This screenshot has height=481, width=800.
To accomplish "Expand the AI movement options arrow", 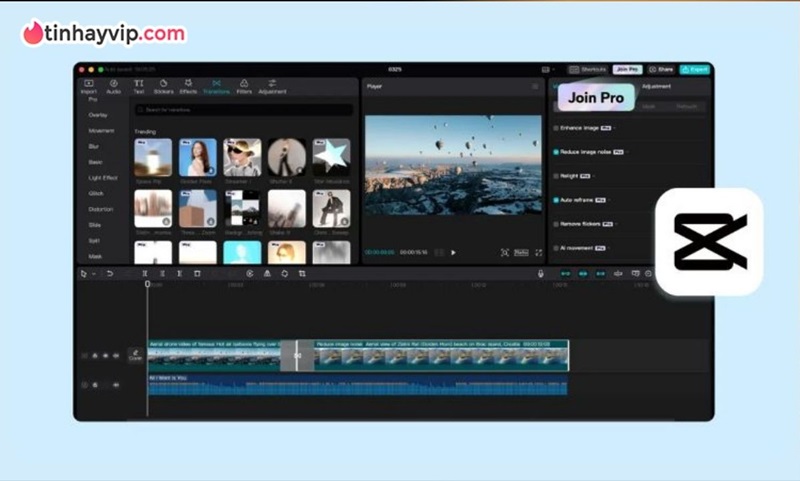I will 609,248.
